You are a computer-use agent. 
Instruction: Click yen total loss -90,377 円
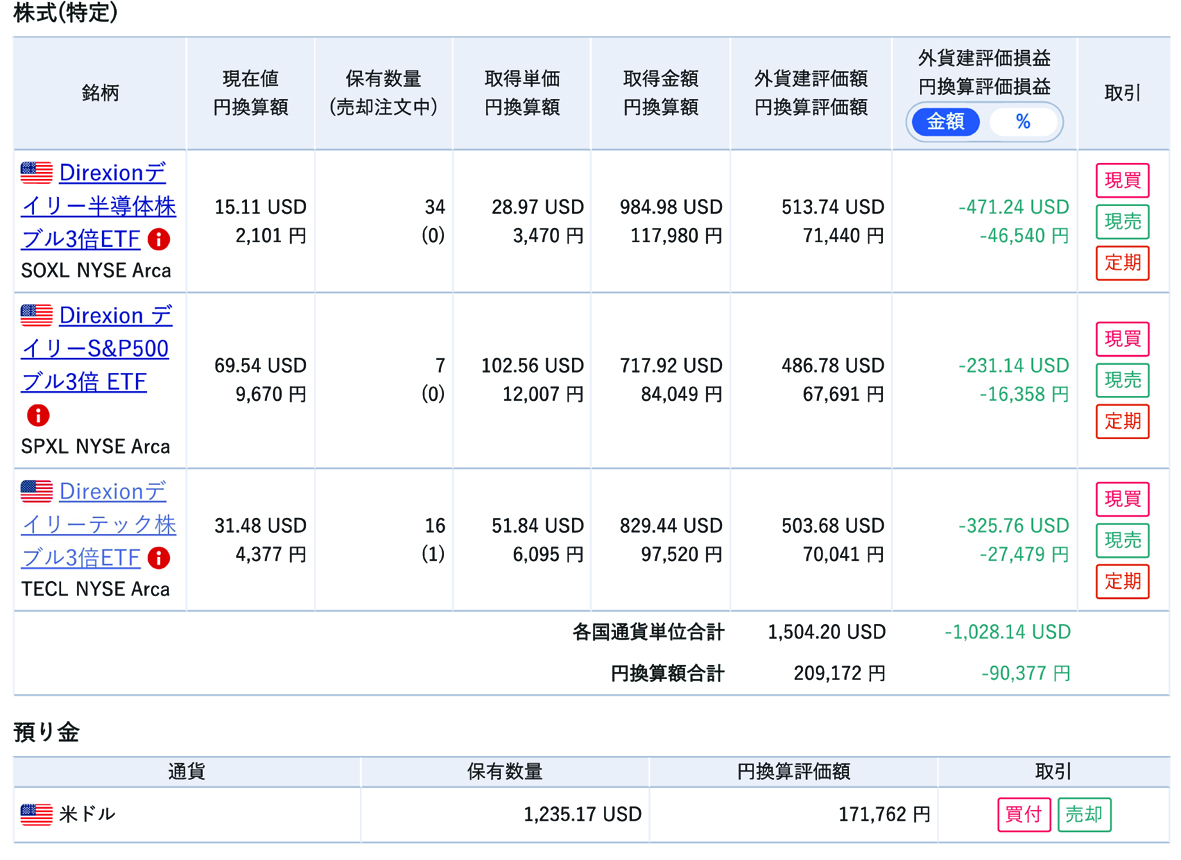coord(1025,673)
